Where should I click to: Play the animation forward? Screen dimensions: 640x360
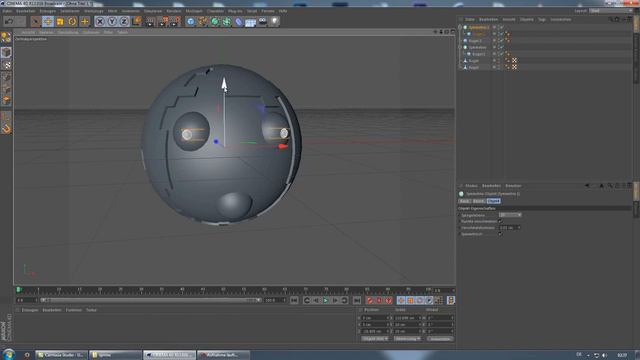click(x=326, y=300)
